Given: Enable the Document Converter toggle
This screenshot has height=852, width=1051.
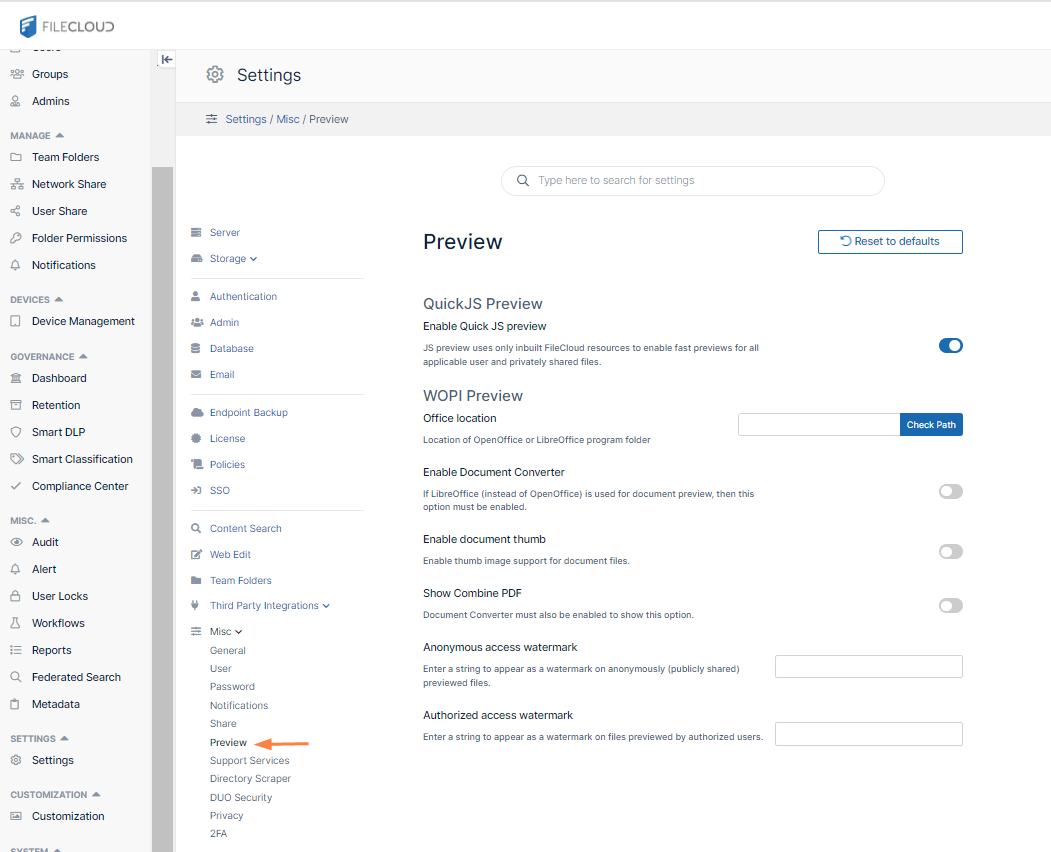Looking at the screenshot, I should click(950, 491).
